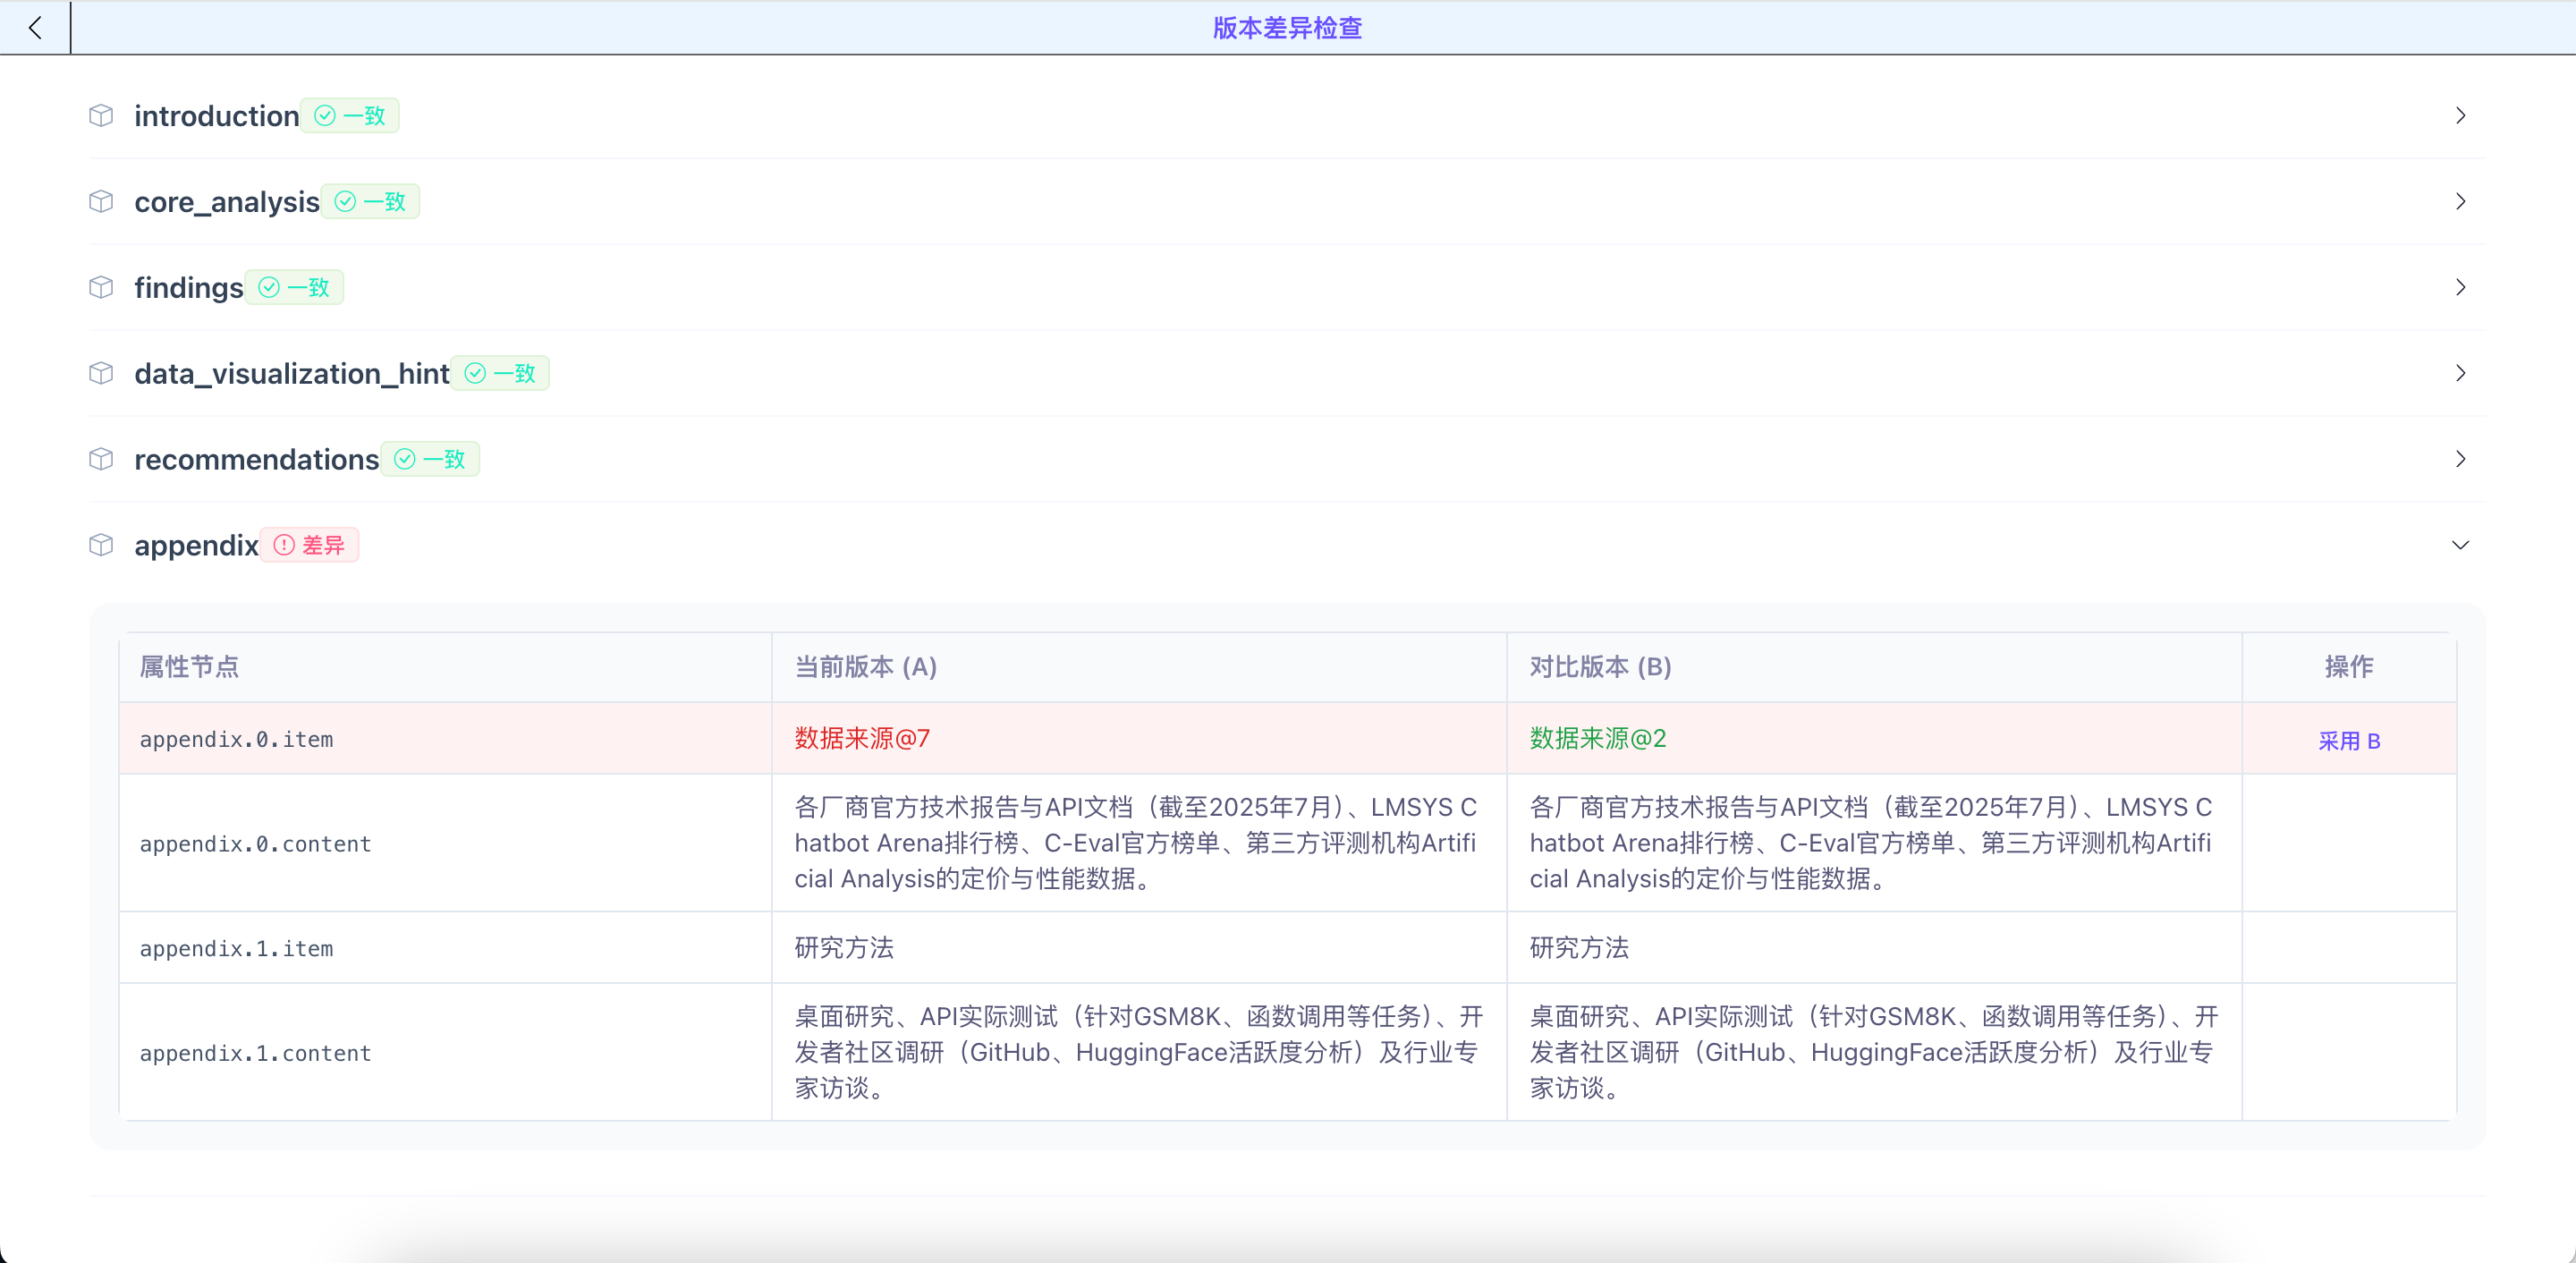Click the 一致 badge next to introduction
Viewport: 2576px width, 1263px height.
tap(350, 116)
